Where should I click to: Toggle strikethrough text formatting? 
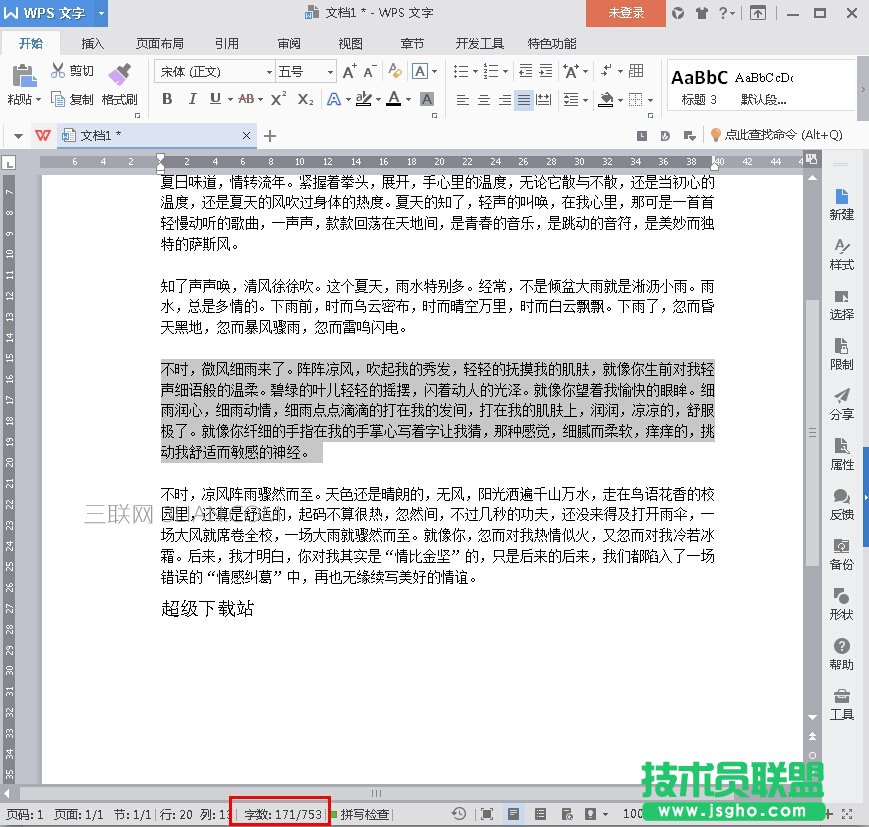click(x=246, y=99)
